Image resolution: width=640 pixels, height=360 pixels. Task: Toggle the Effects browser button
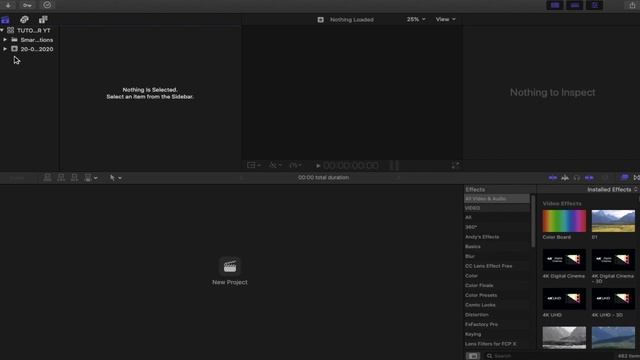(x=624, y=178)
